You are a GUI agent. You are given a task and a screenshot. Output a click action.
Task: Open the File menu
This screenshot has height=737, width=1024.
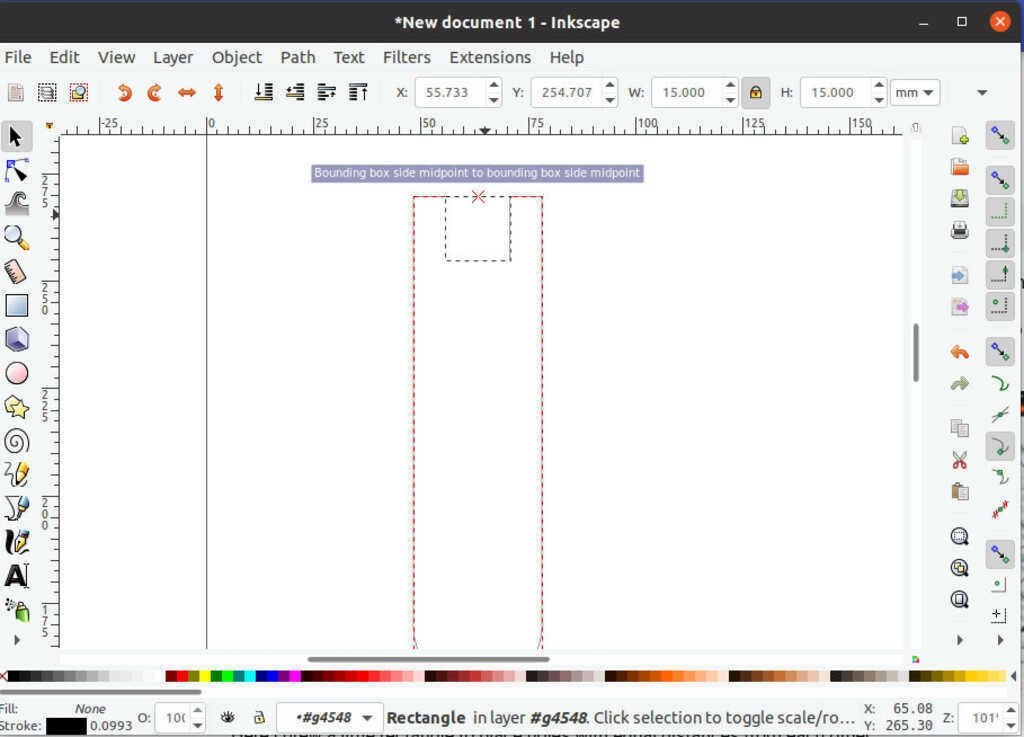tap(18, 57)
